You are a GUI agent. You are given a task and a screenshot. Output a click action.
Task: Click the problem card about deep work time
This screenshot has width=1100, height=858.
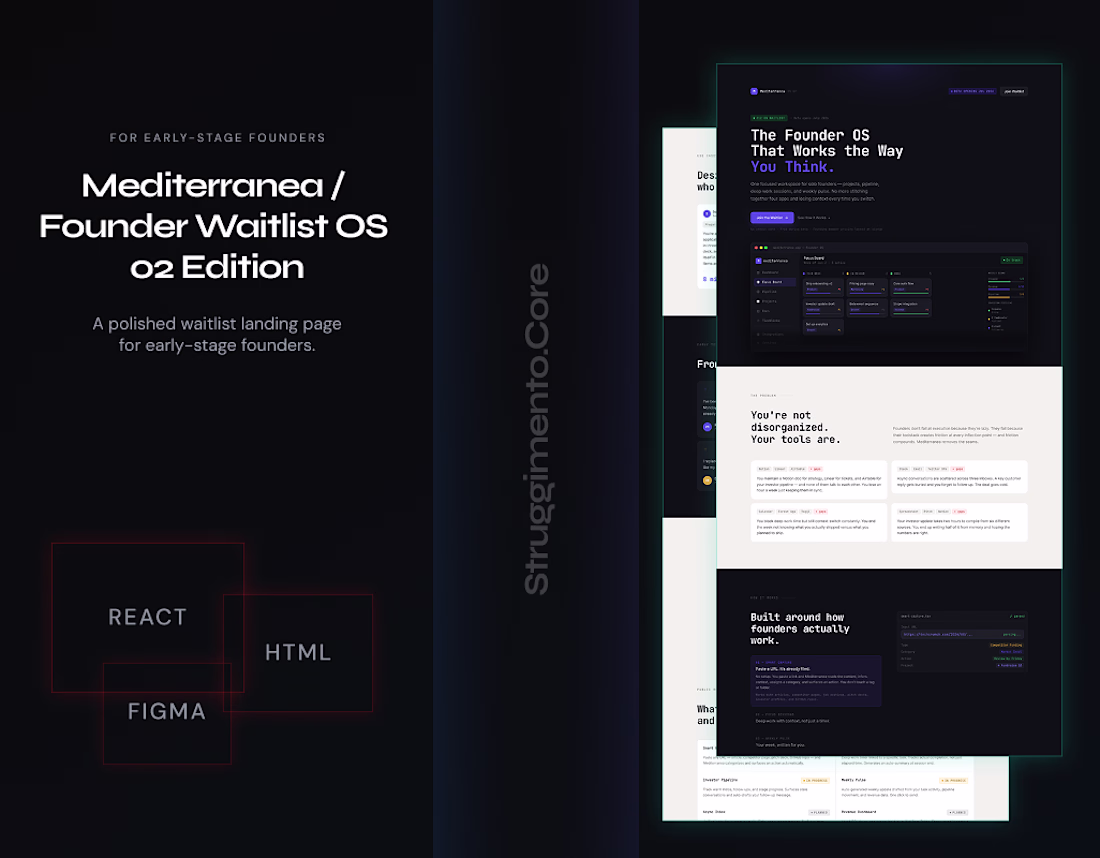coord(819,522)
